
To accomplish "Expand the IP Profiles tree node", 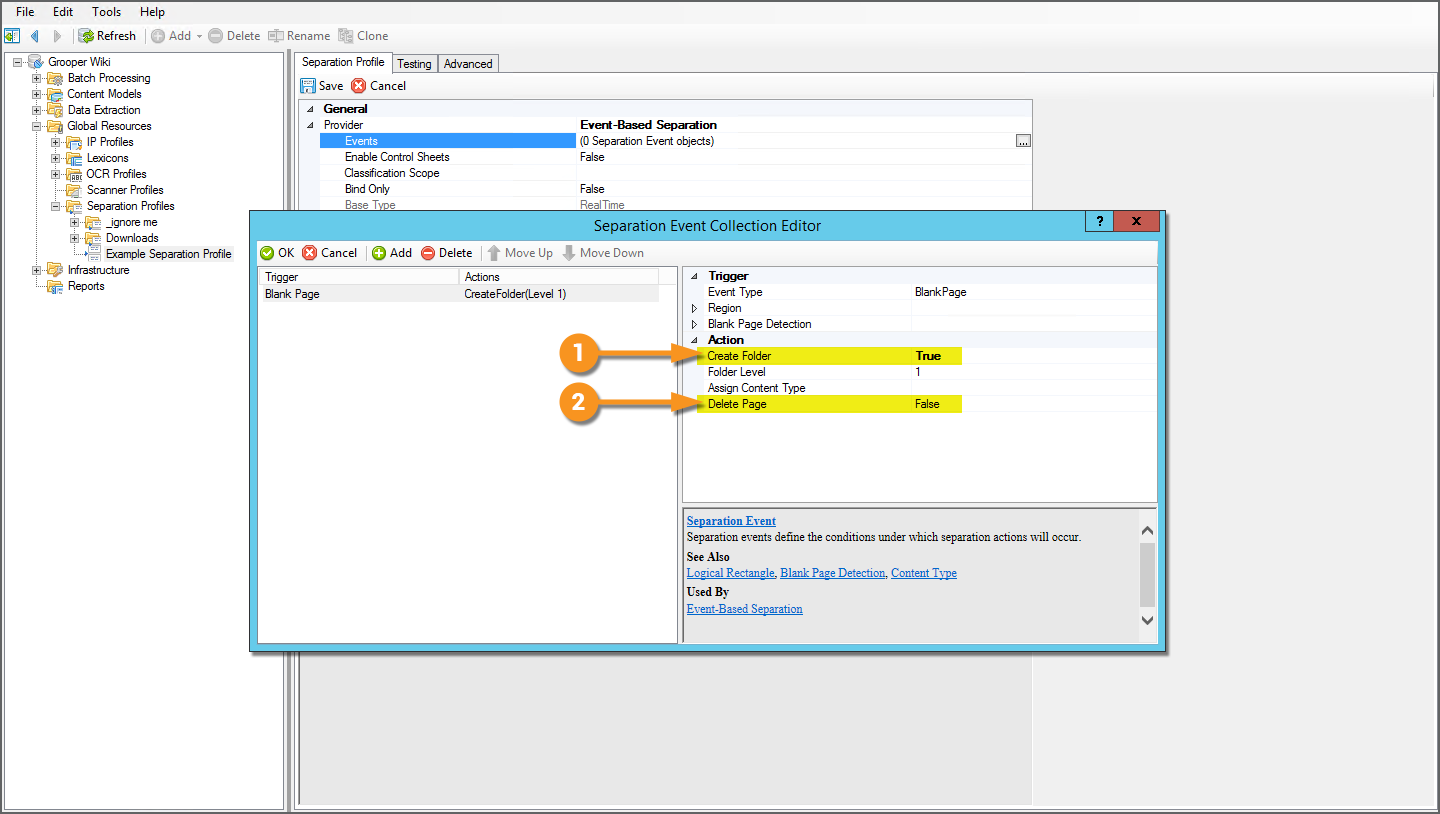I will pos(56,142).
